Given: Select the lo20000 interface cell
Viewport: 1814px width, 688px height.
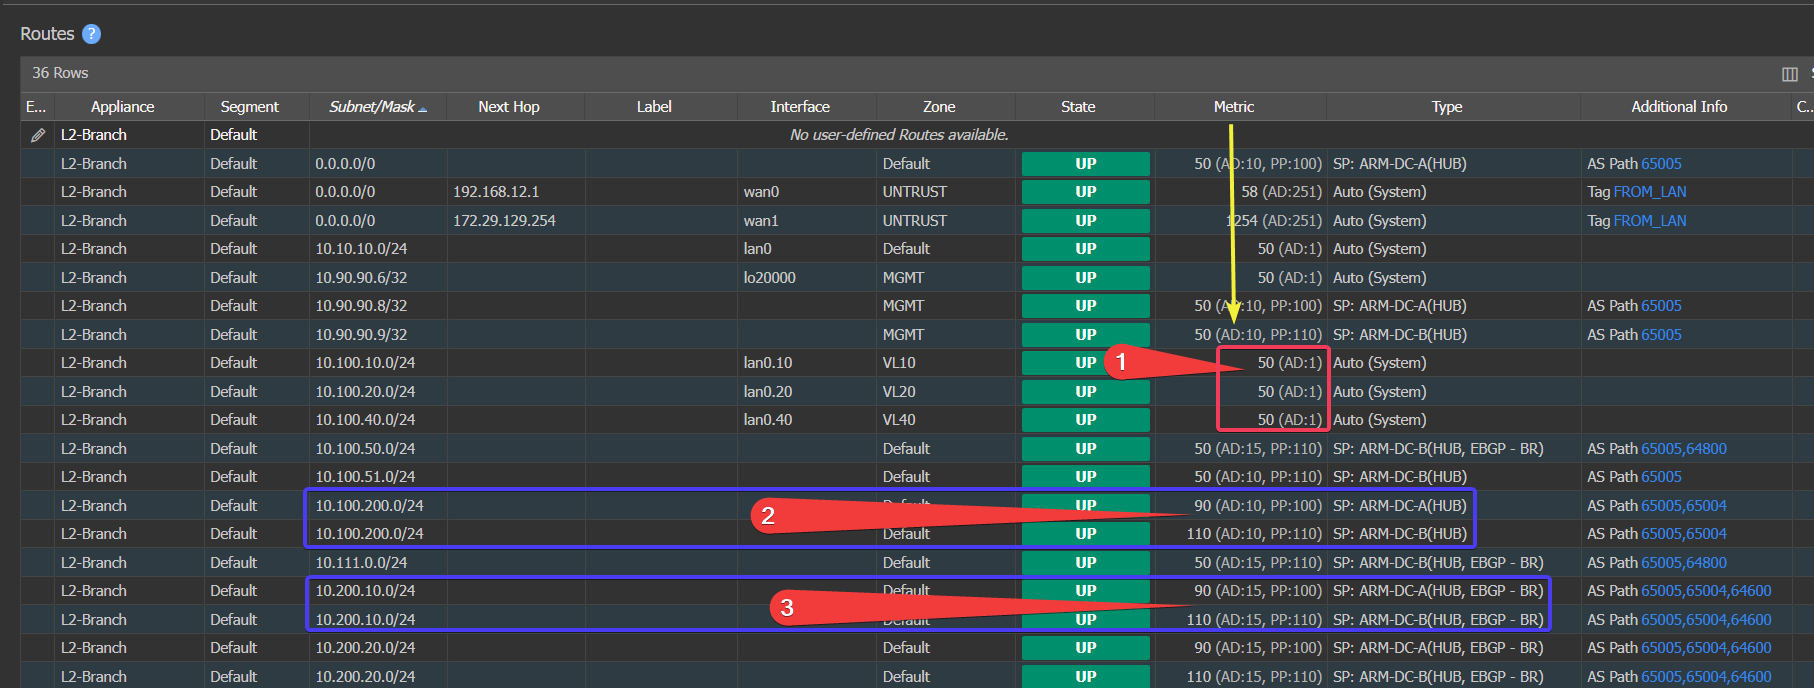Looking at the screenshot, I should pos(807,278).
